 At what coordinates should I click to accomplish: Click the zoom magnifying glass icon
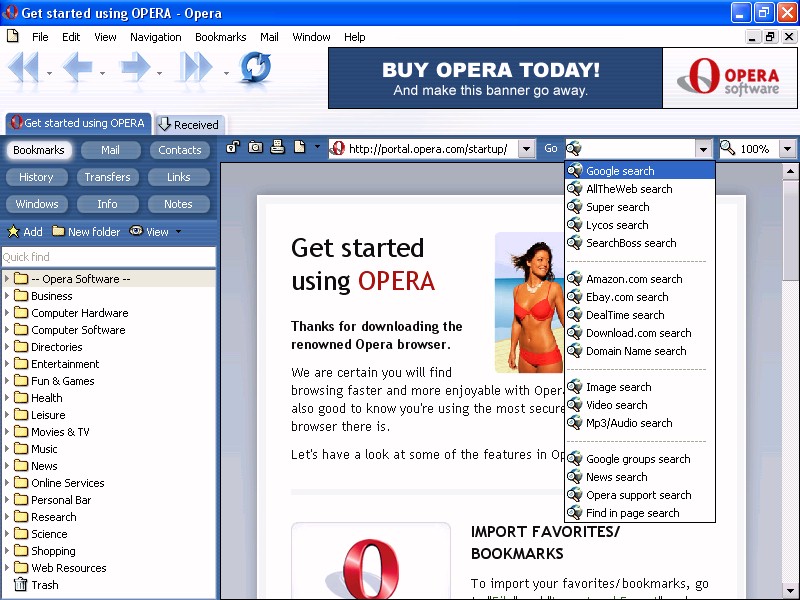[x=727, y=148]
